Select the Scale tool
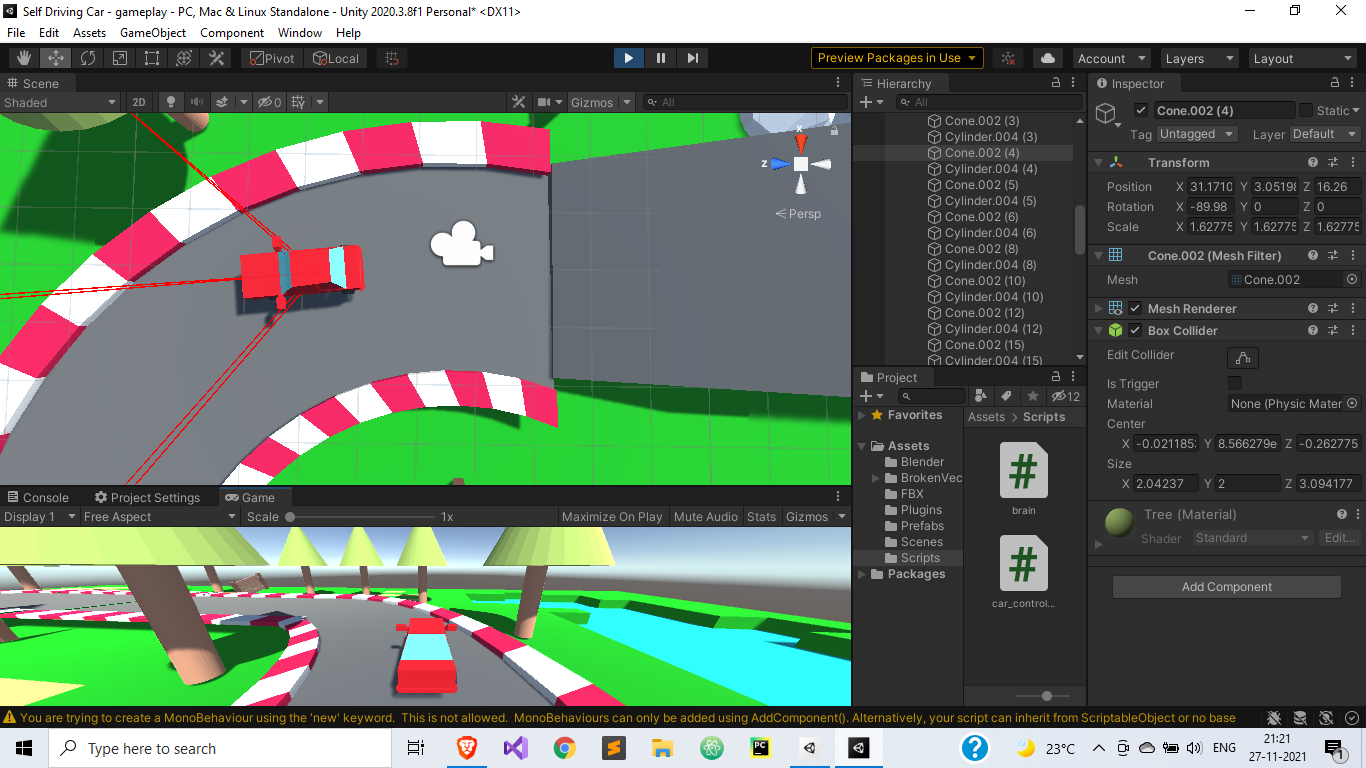 point(119,57)
